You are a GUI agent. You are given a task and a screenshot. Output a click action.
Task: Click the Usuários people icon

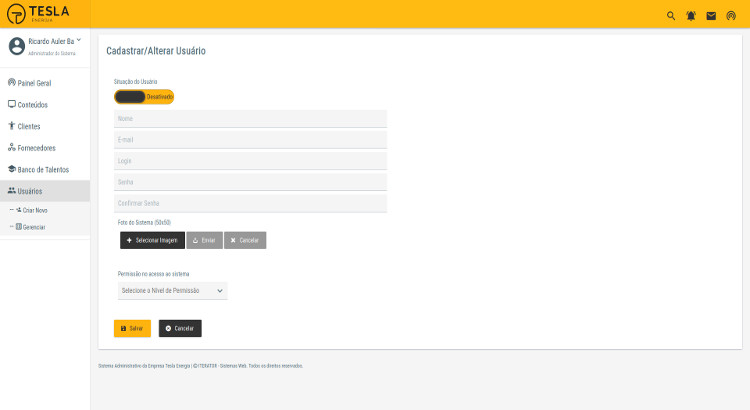pos(11,190)
